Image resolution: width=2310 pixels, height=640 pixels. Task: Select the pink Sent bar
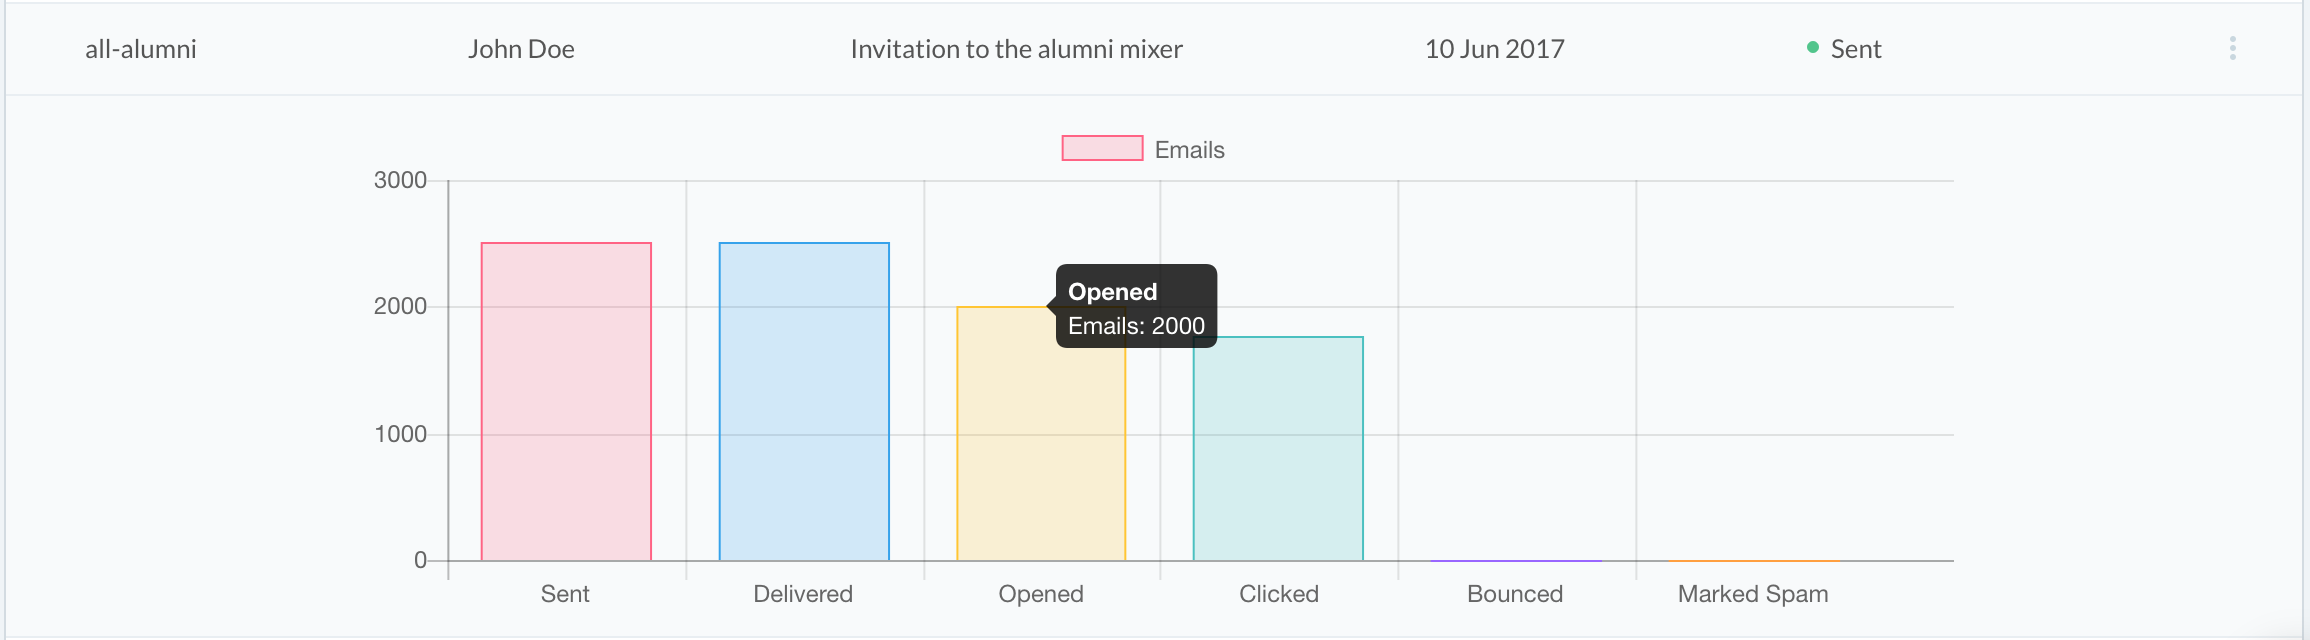566,401
